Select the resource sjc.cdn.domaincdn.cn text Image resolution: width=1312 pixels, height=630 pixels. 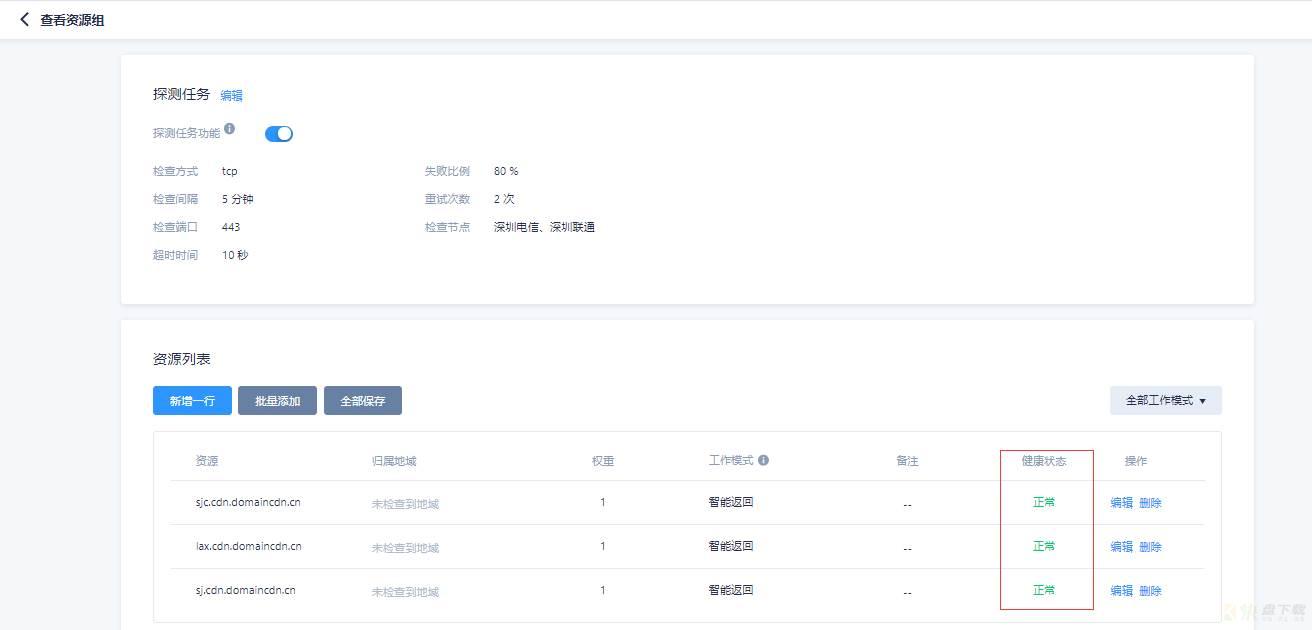click(248, 502)
